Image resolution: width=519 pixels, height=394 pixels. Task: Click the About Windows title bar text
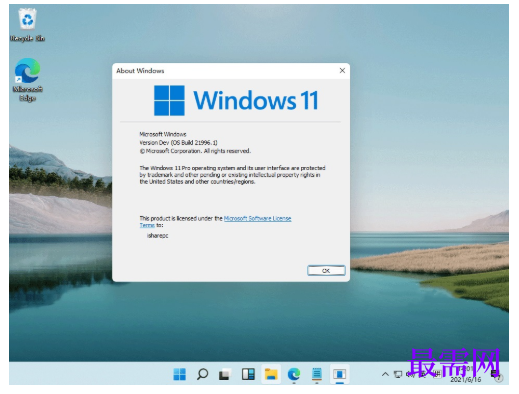(x=140, y=71)
